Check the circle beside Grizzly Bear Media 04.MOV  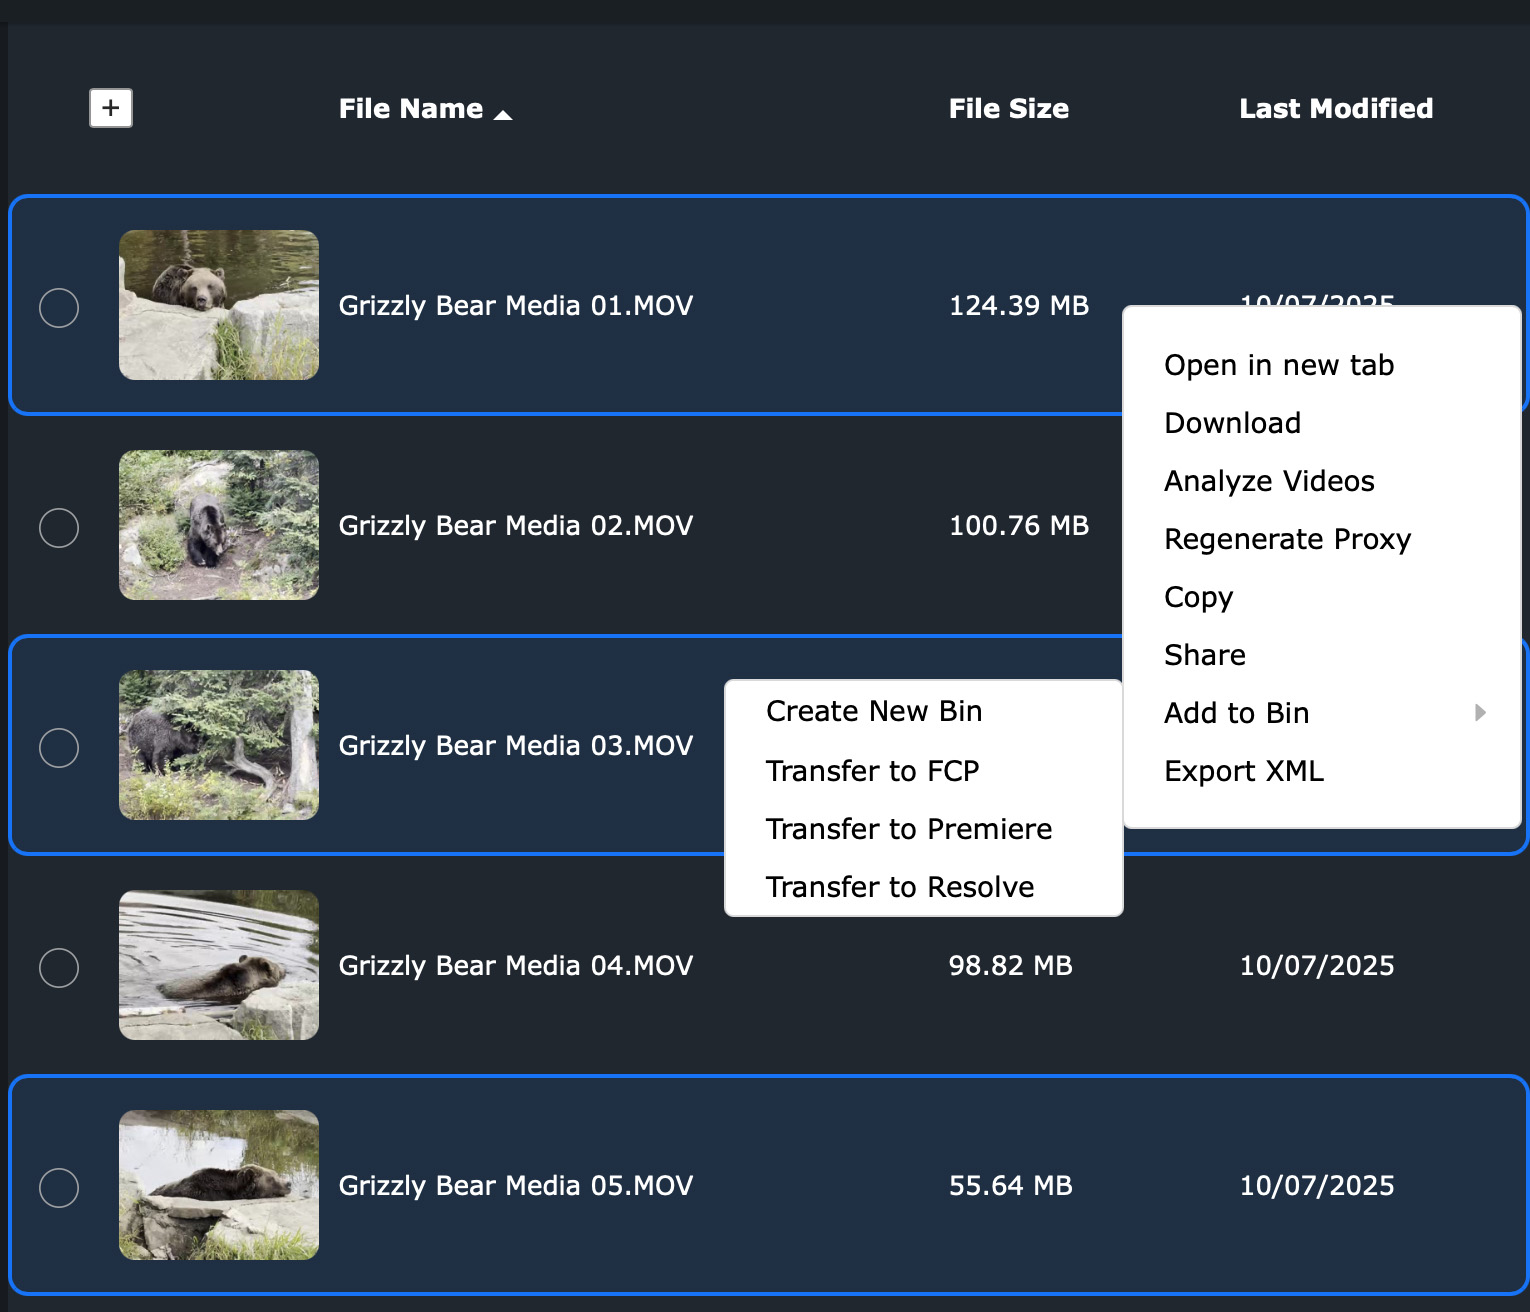point(59,967)
